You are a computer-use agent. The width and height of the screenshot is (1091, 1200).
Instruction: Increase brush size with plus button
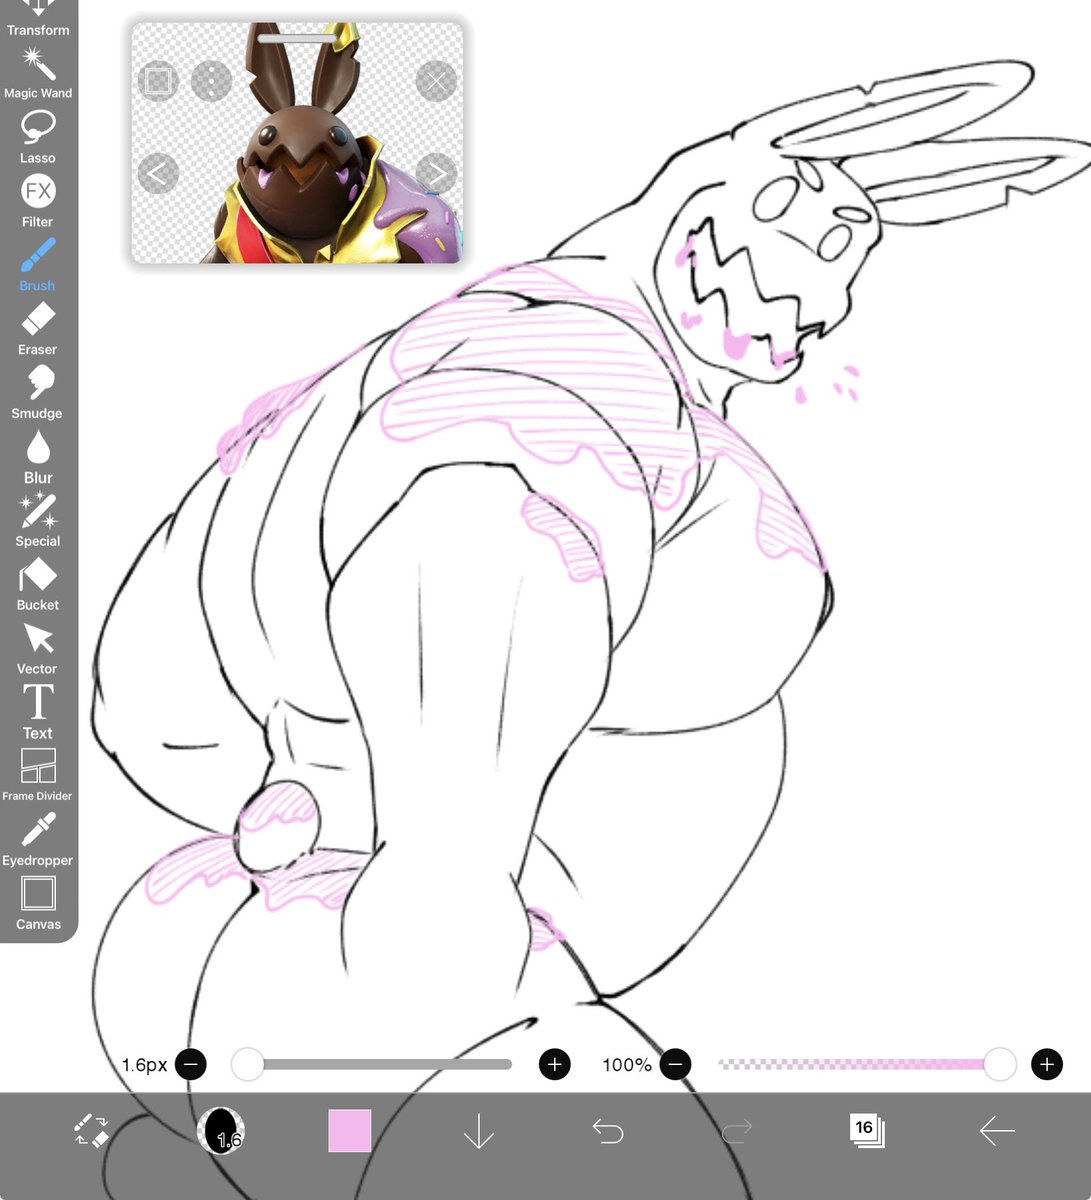(x=555, y=1064)
